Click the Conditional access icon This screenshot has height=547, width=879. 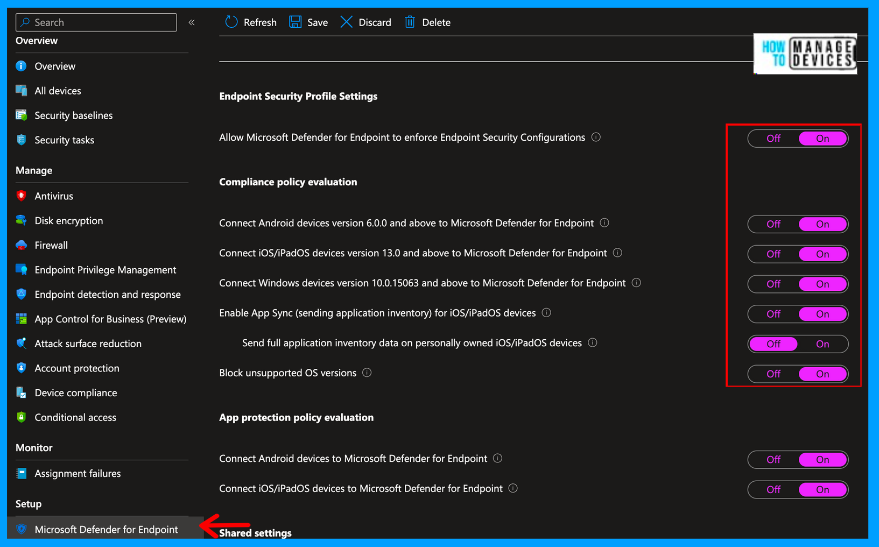tap(21, 418)
